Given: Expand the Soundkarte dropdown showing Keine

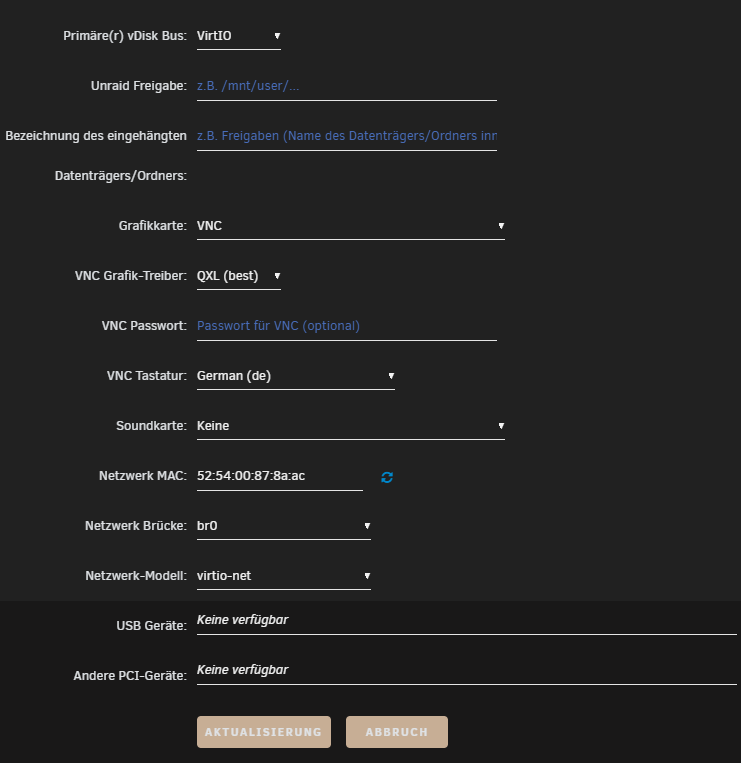Looking at the screenshot, I should (350, 426).
